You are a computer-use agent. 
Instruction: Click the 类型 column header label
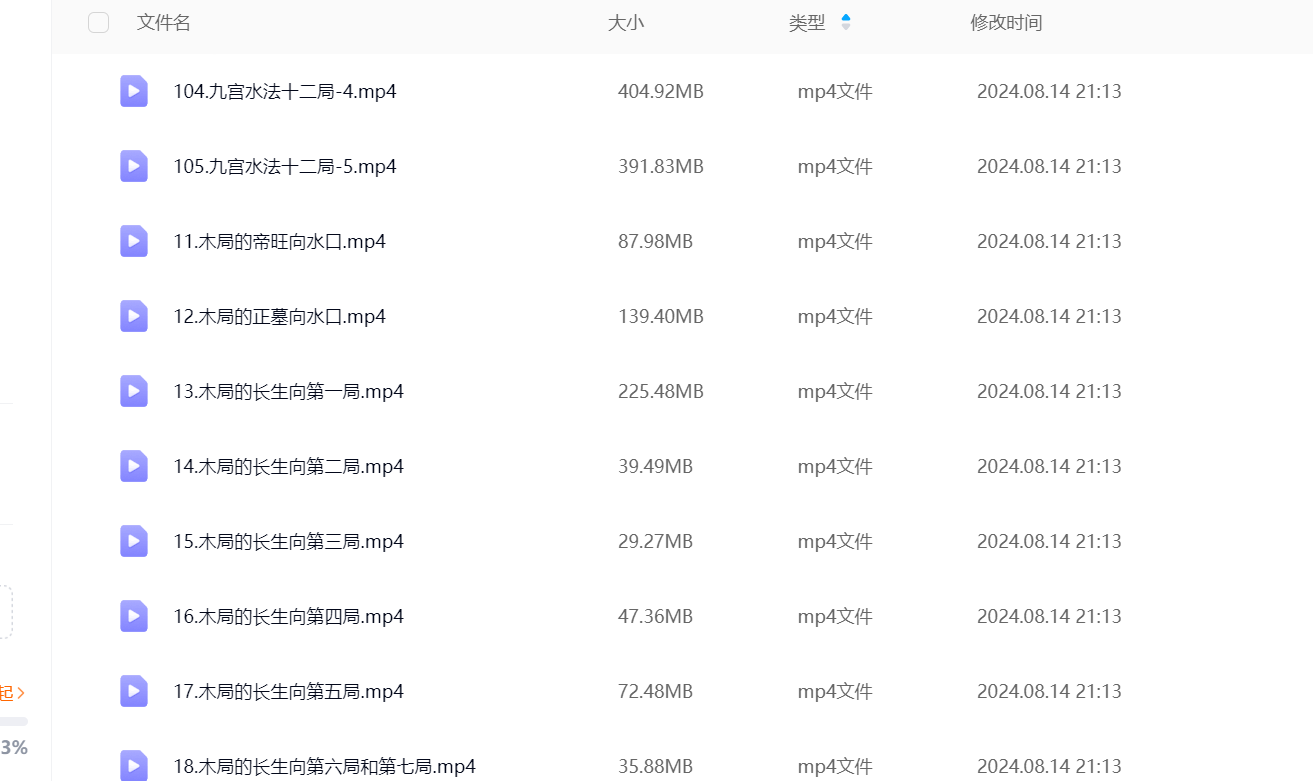point(806,23)
